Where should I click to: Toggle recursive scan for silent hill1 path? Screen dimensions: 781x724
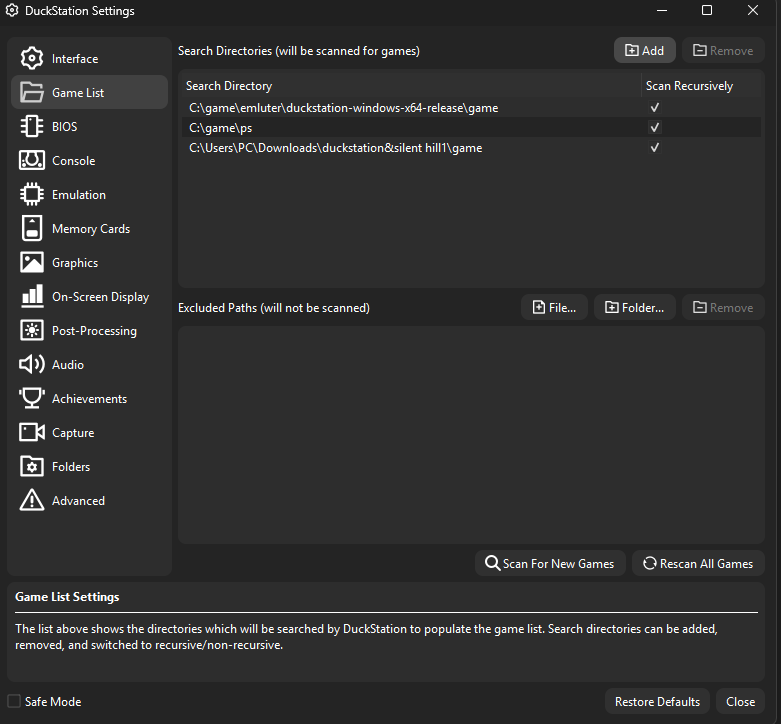[654, 147]
